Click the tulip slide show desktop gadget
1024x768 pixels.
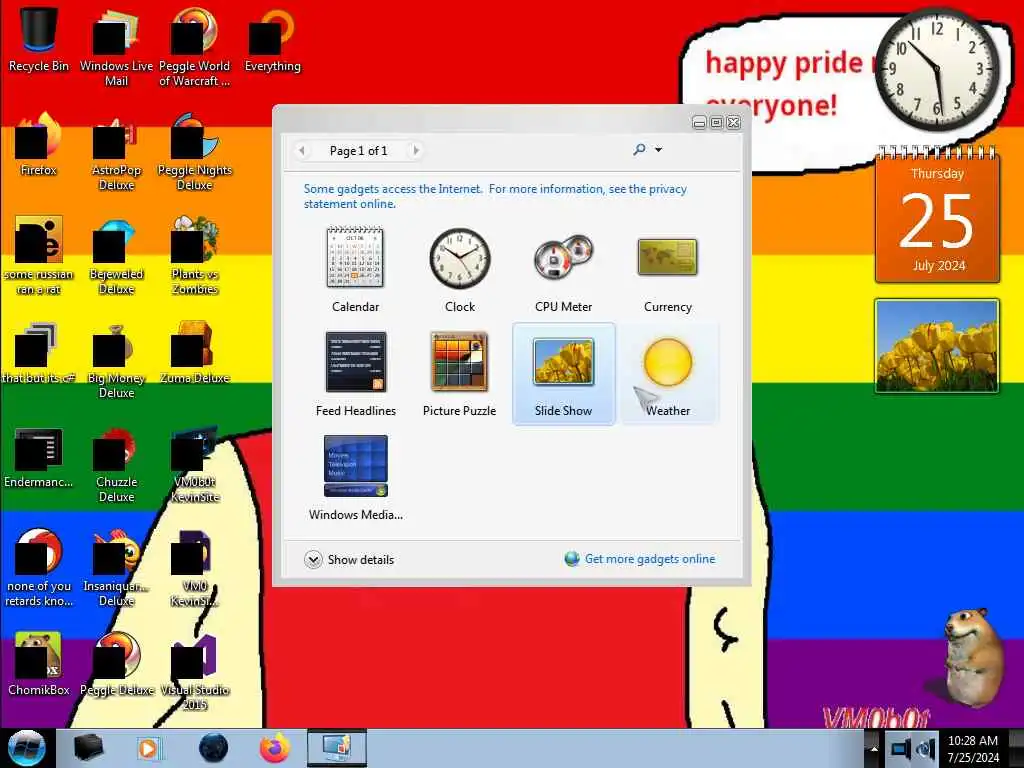(937, 346)
